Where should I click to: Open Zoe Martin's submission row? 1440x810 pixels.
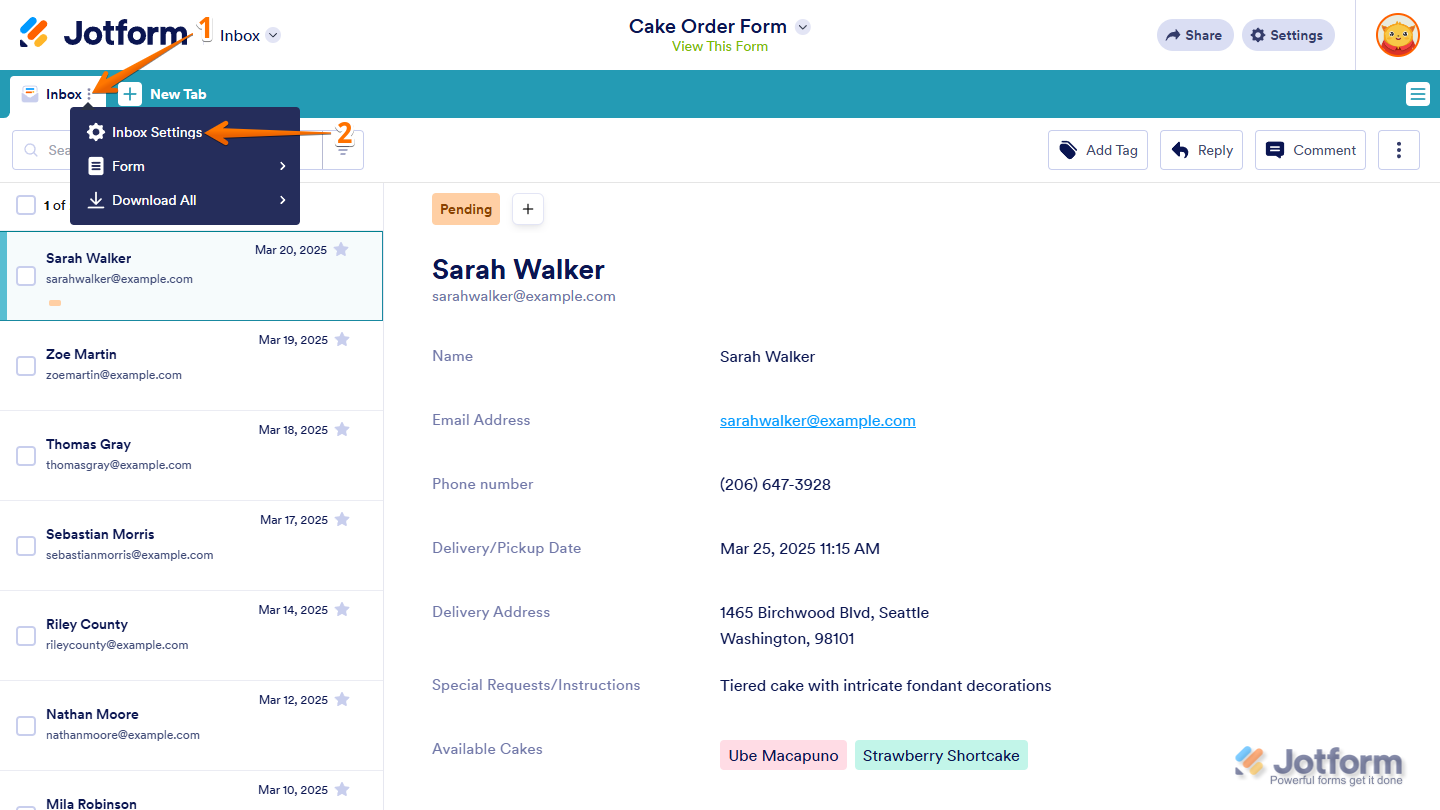click(x=191, y=365)
